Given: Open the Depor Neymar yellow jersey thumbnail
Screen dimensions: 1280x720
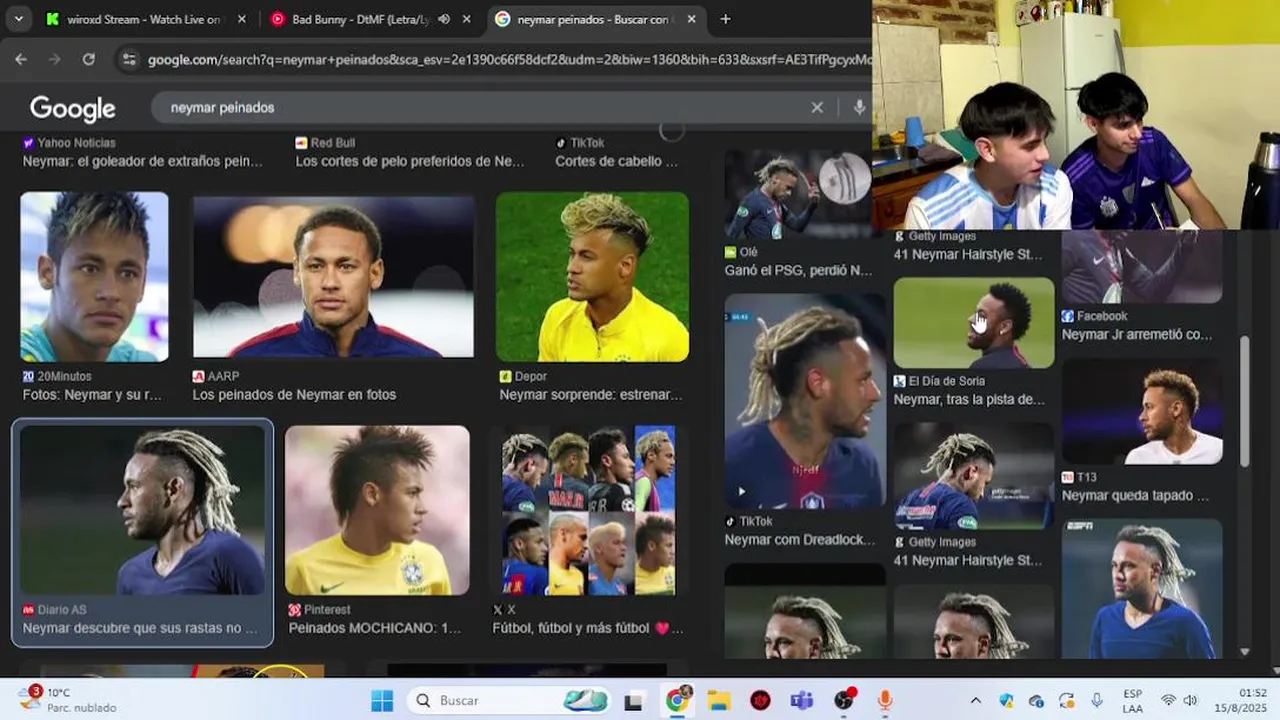Looking at the screenshot, I should [592, 277].
